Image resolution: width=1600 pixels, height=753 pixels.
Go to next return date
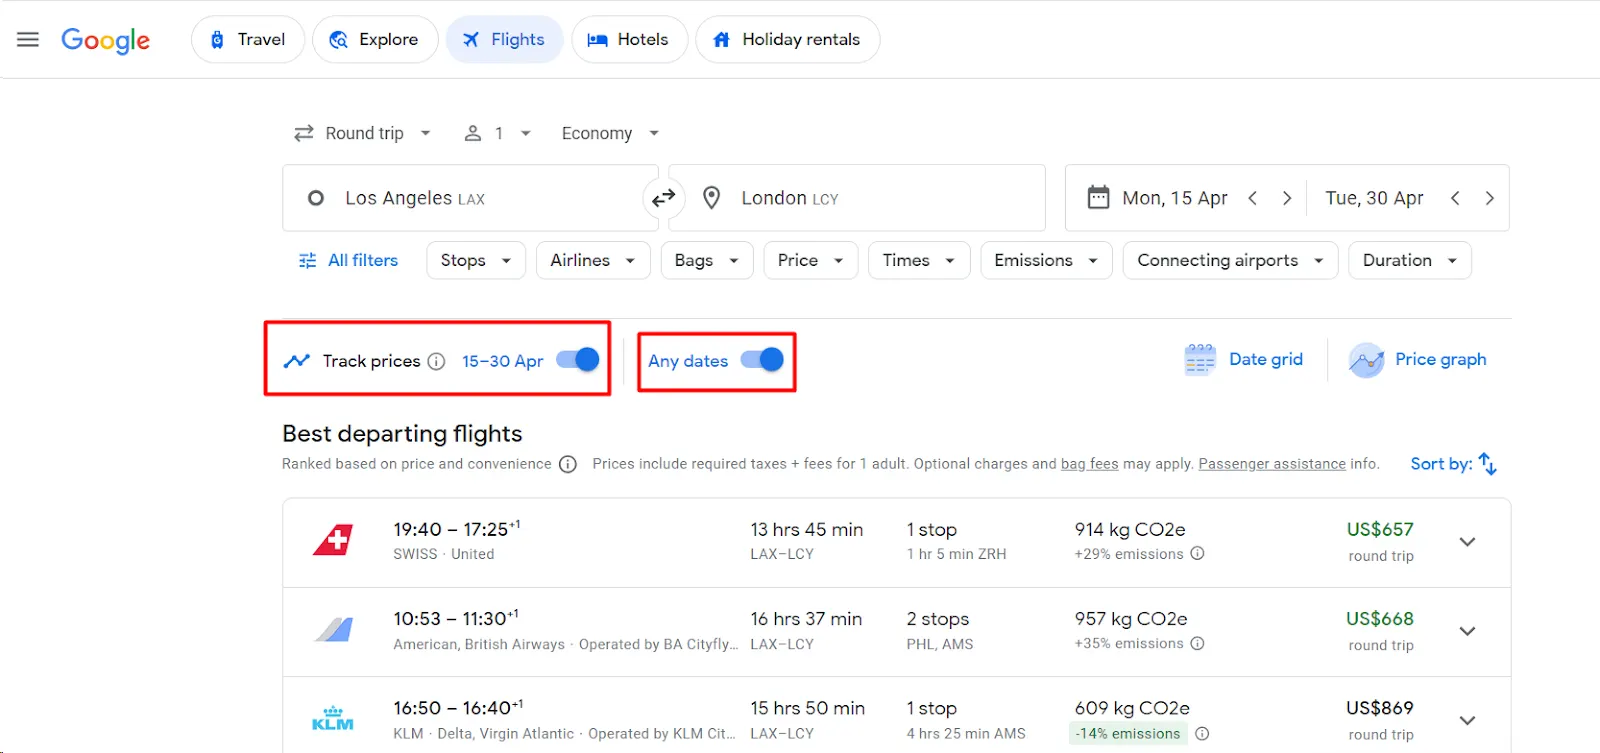(x=1490, y=198)
